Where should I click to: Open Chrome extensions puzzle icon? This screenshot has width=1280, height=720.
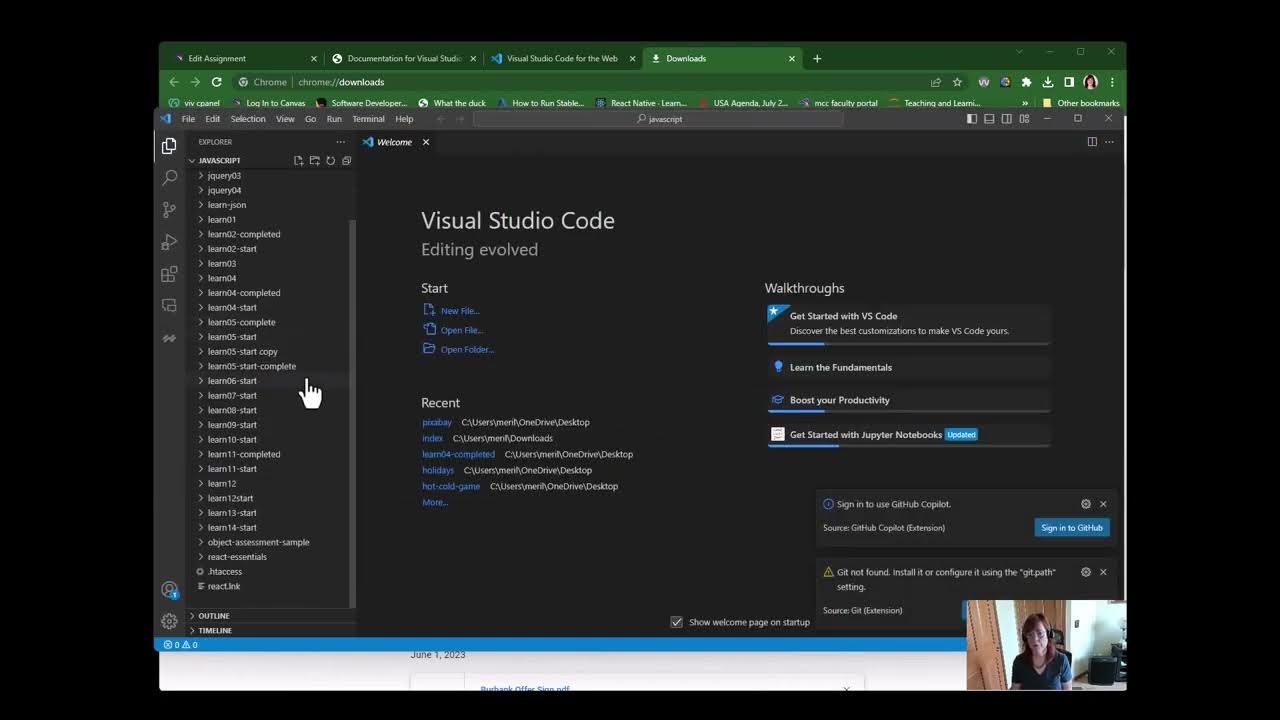[x=1026, y=82]
